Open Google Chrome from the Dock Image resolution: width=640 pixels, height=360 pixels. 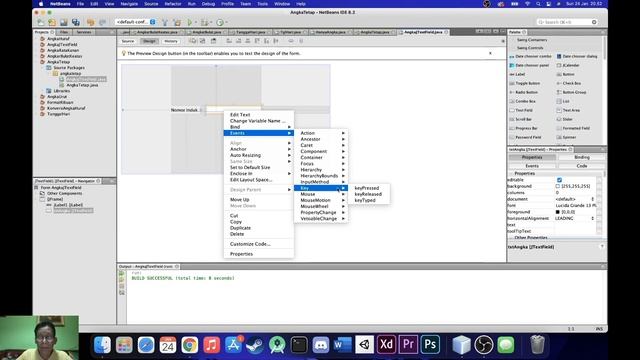tap(190, 345)
